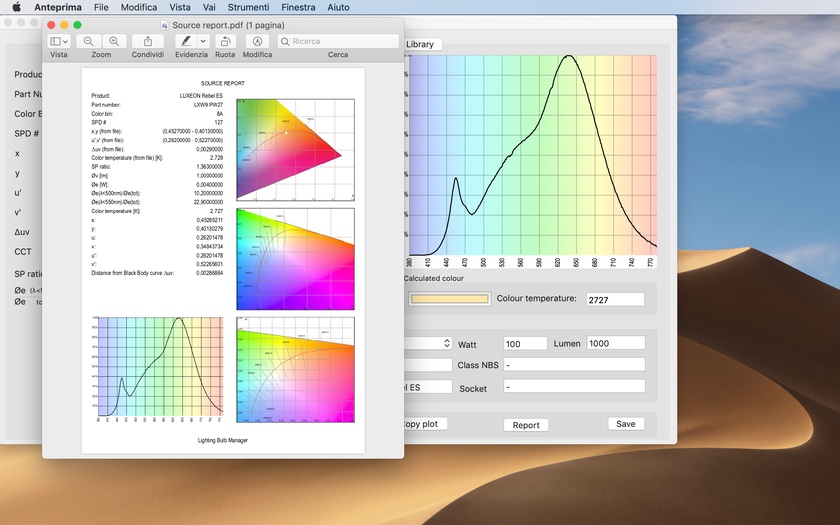Click the Ruota rotate icon
Screen dimensions: 840x525
pyautogui.click(x=225, y=41)
